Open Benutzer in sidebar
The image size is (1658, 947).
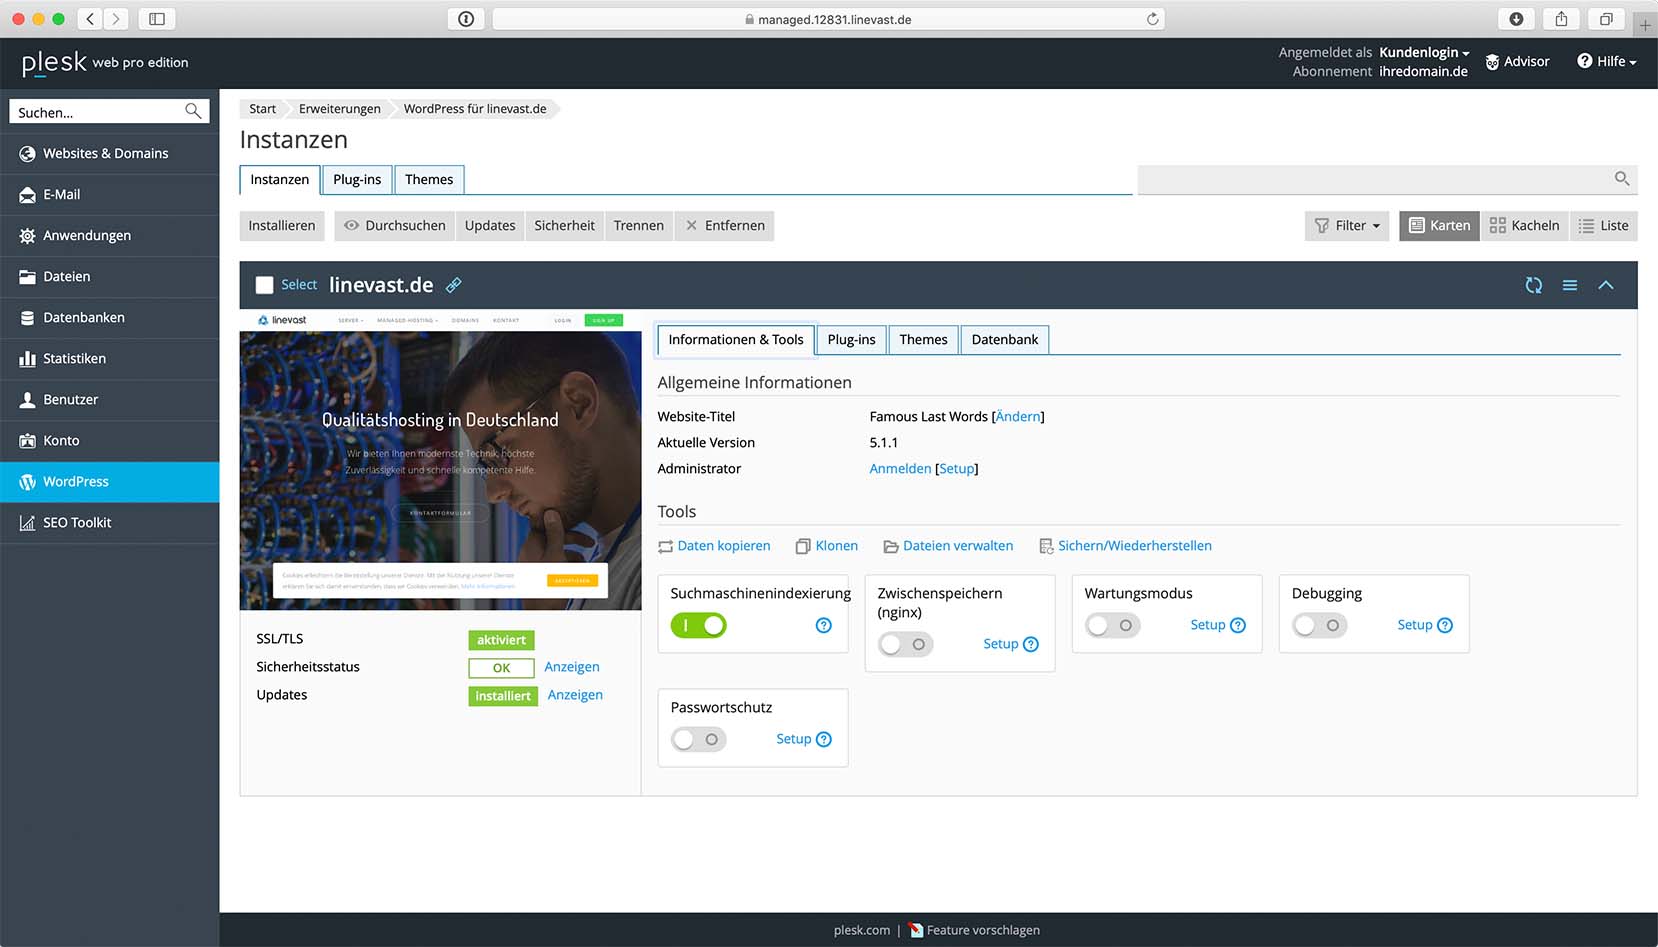[x=110, y=400]
